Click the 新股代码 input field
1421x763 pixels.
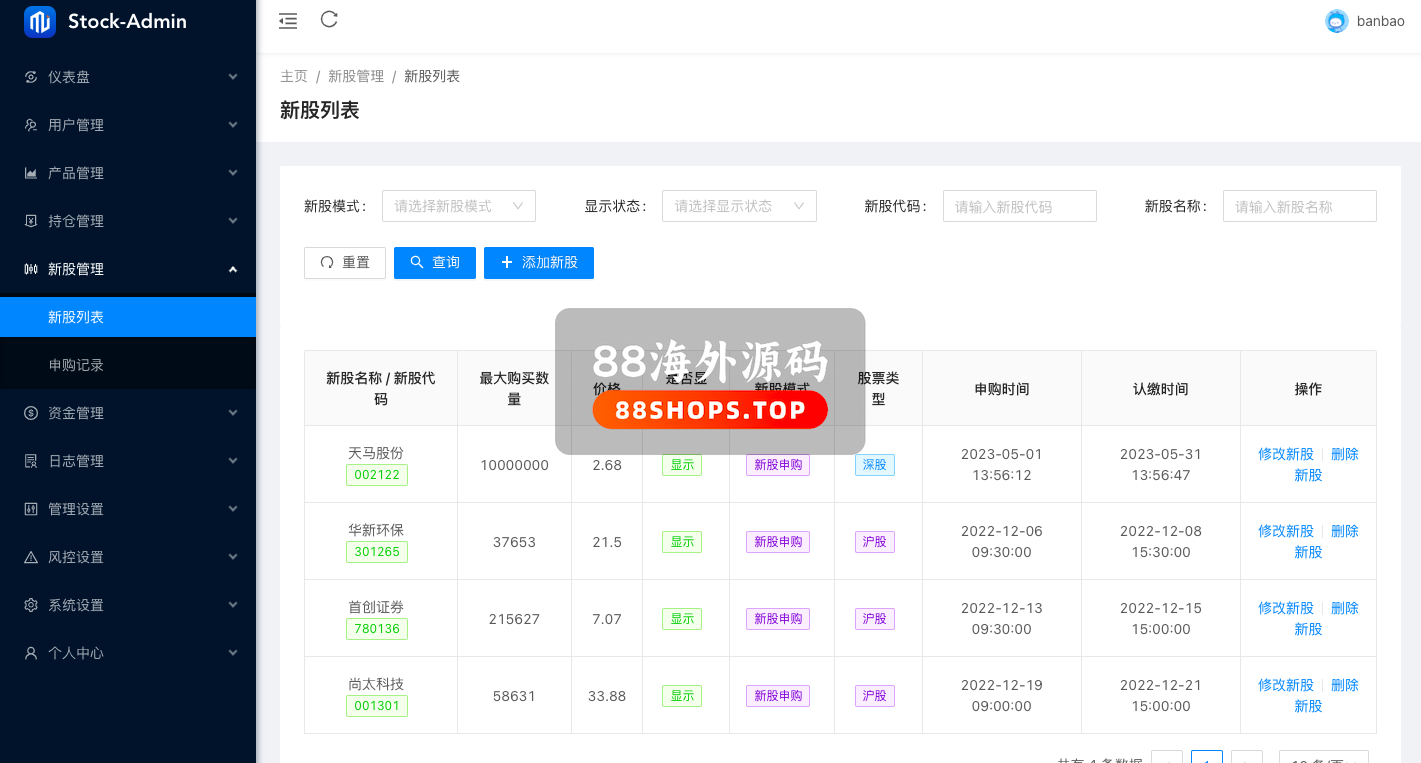coord(1019,206)
